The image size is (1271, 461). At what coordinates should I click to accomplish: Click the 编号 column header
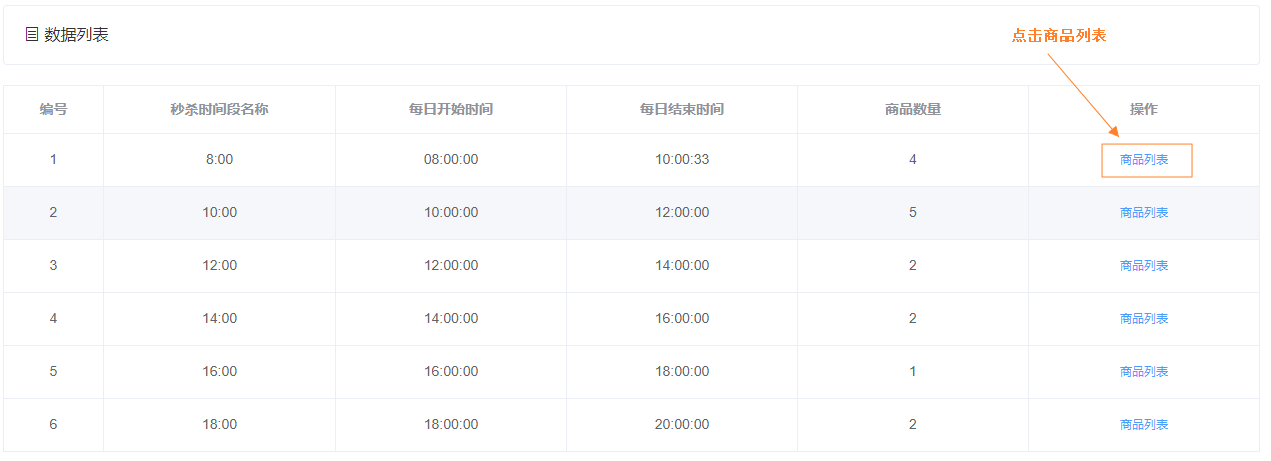point(53,110)
